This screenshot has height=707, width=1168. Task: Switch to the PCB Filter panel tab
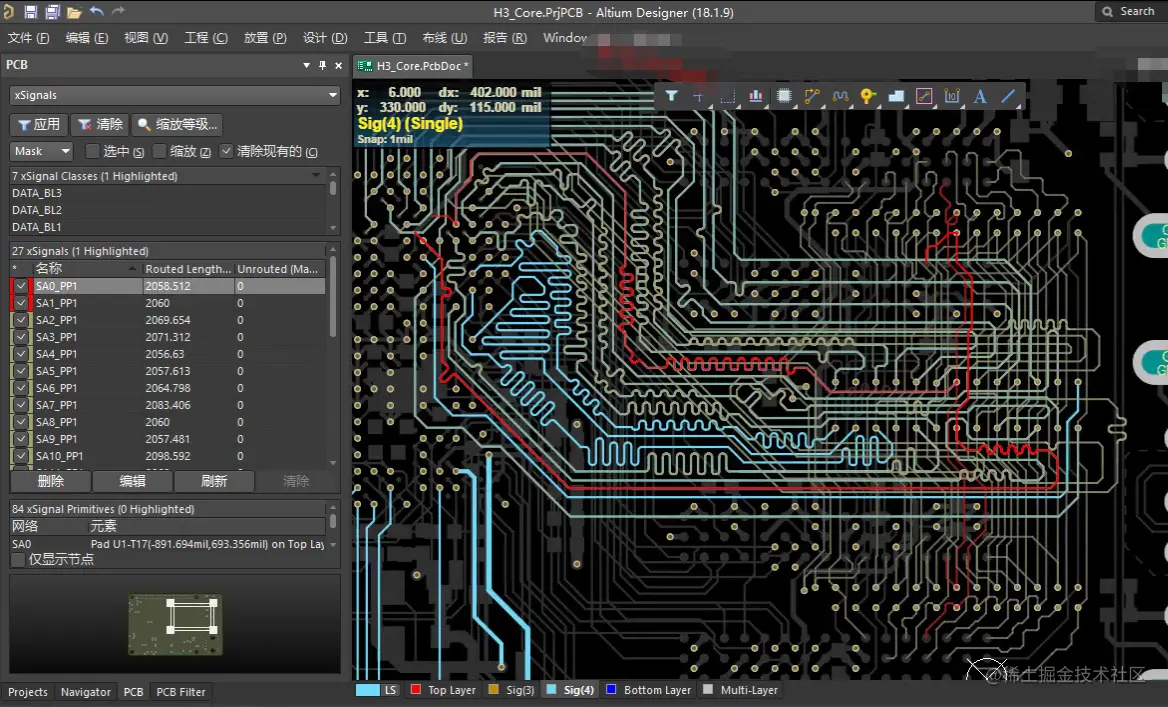coord(181,692)
